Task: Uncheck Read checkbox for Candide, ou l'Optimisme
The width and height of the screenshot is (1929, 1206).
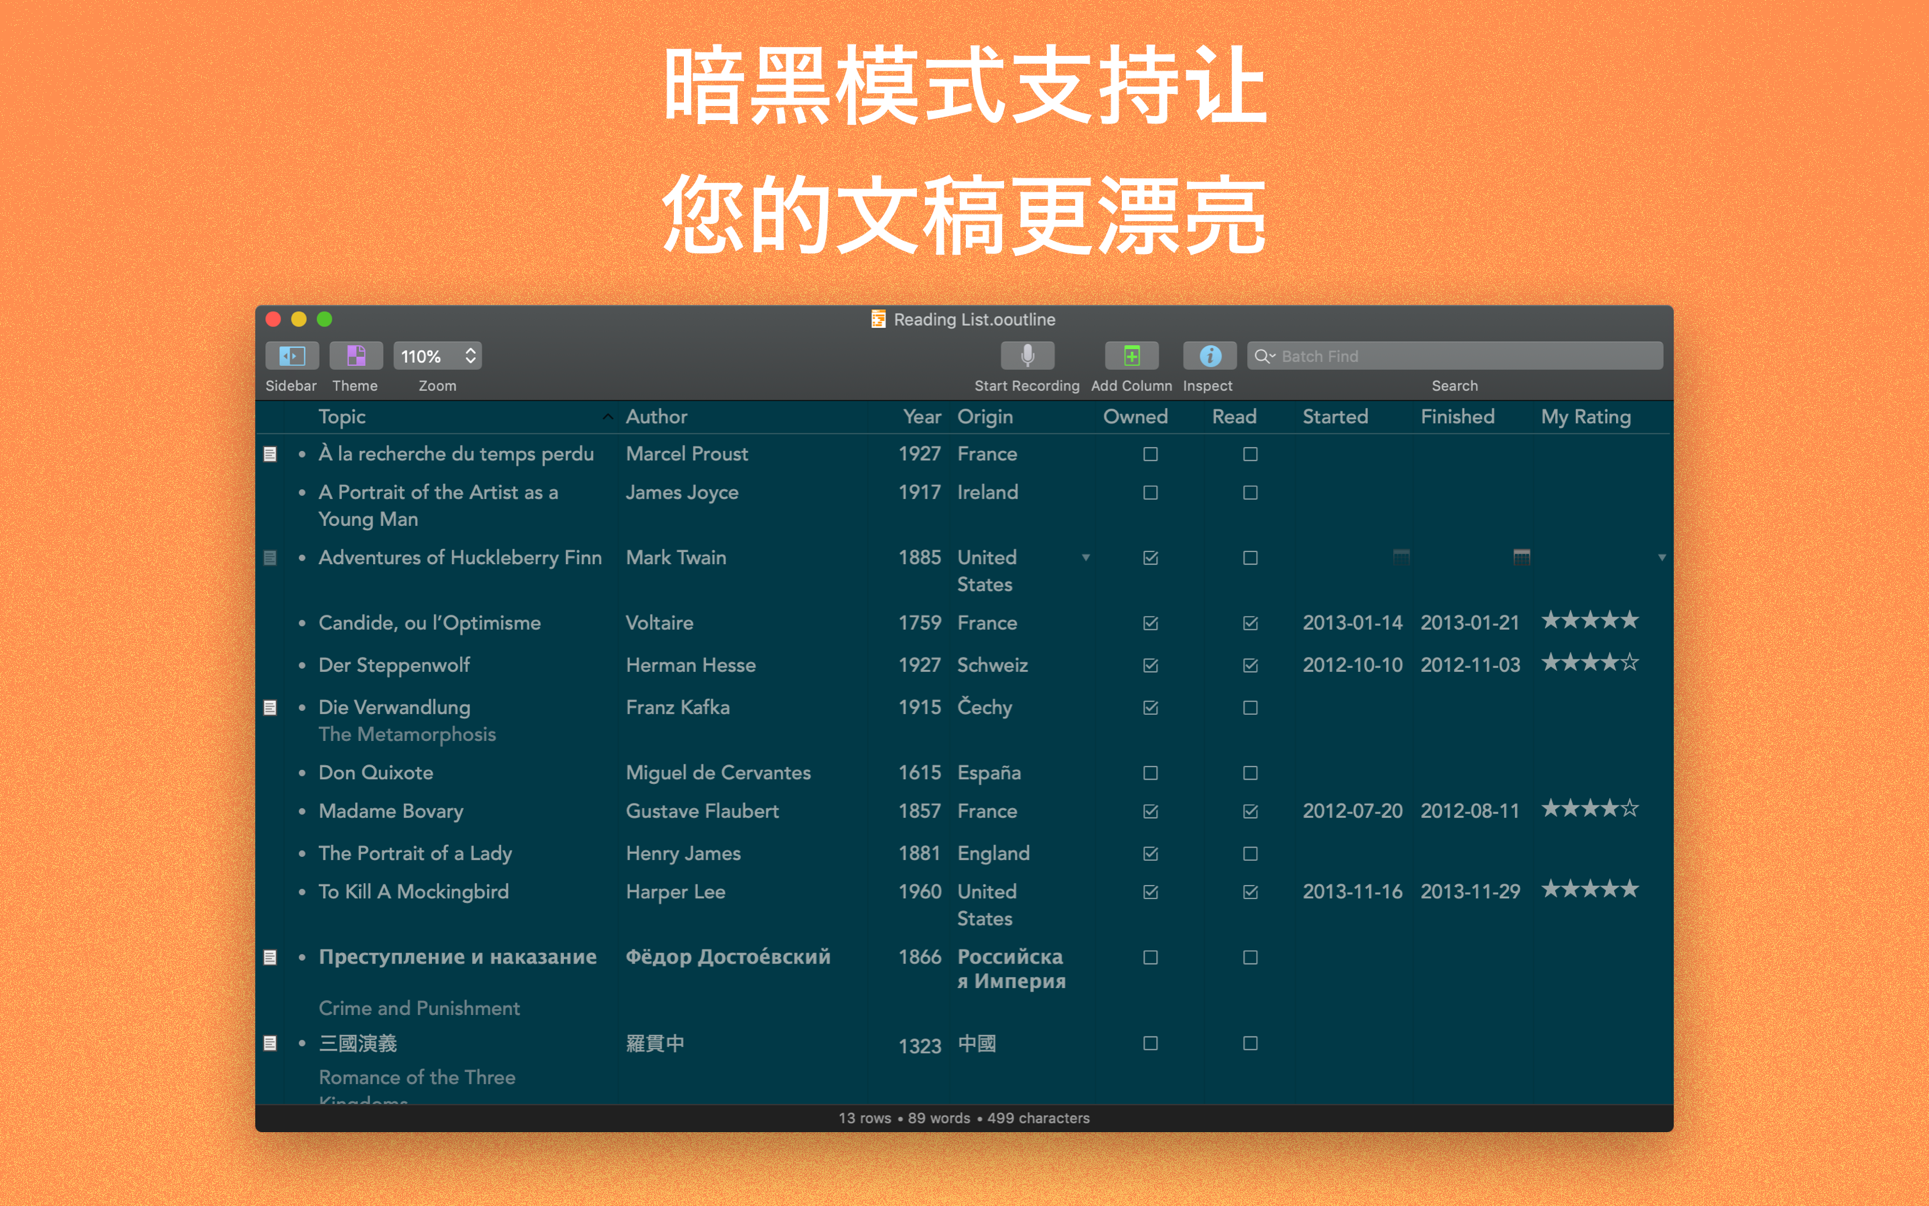Action: pos(1250,622)
